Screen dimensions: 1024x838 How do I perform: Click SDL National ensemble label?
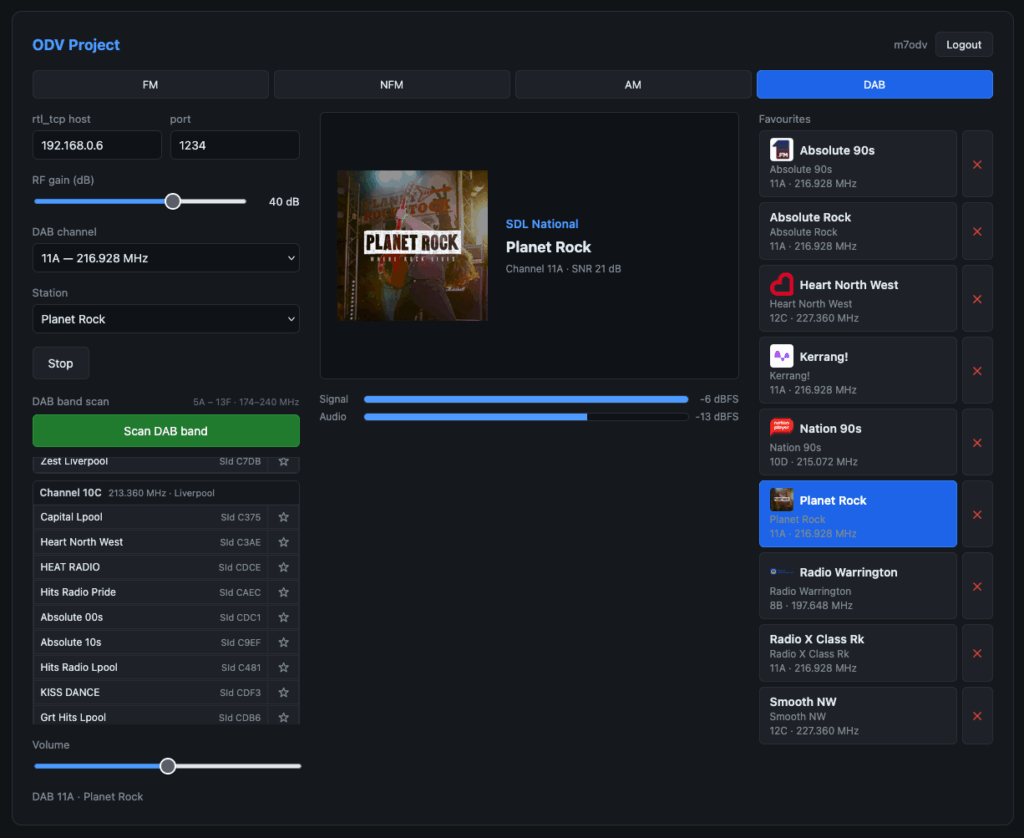coord(542,224)
